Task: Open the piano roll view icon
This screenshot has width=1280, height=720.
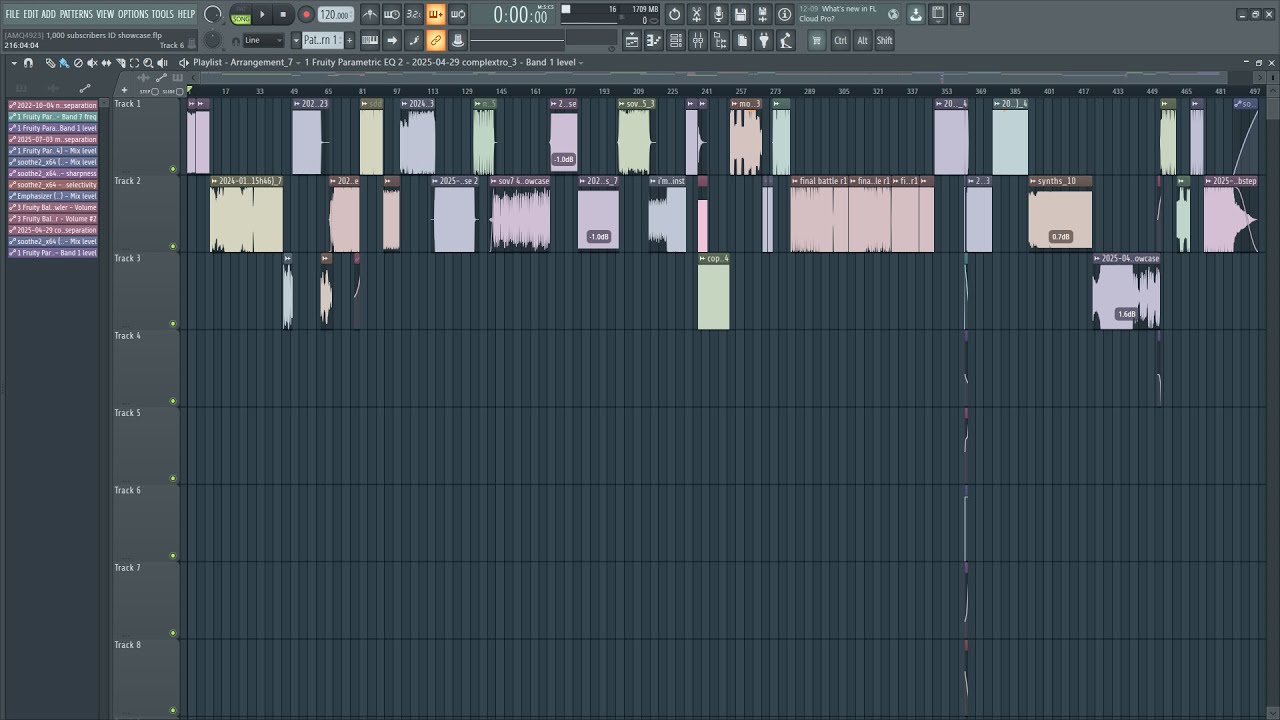Action: tap(654, 40)
